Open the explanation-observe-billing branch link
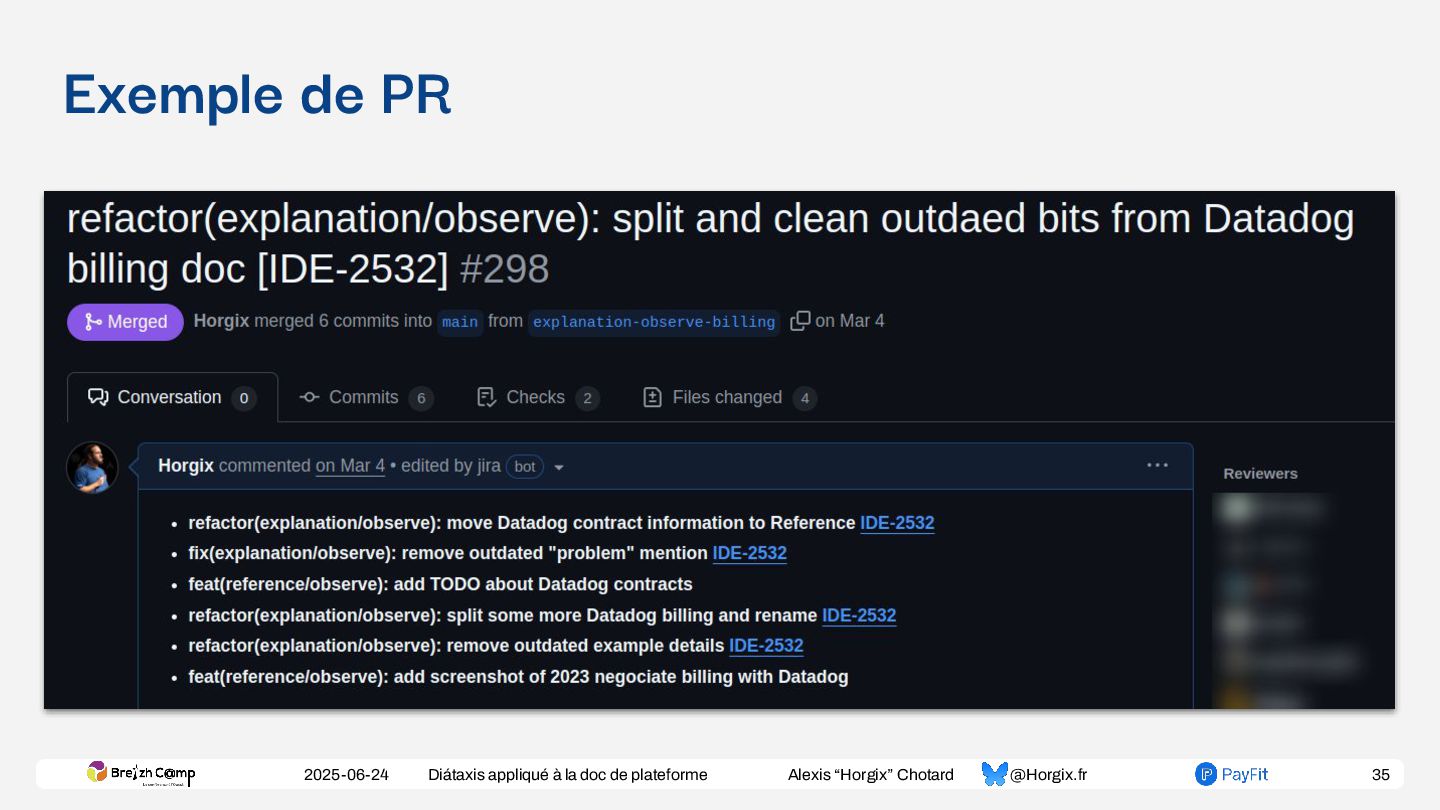 [654, 322]
